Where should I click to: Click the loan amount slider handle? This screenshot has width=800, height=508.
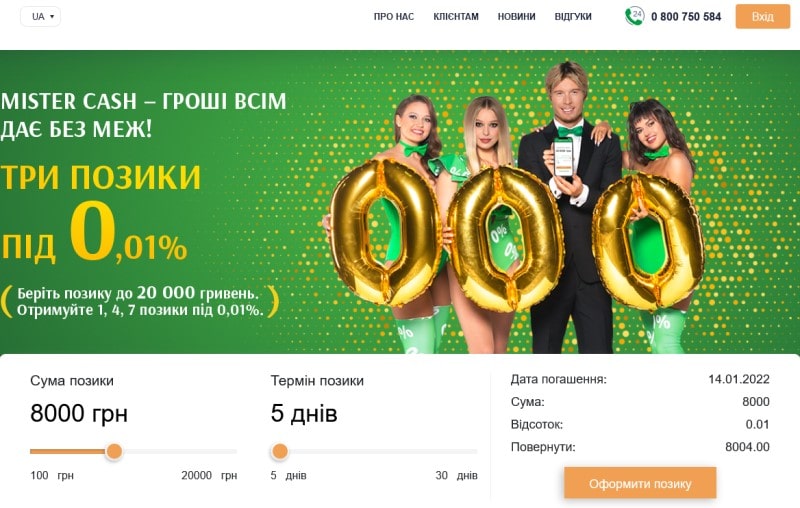point(114,451)
